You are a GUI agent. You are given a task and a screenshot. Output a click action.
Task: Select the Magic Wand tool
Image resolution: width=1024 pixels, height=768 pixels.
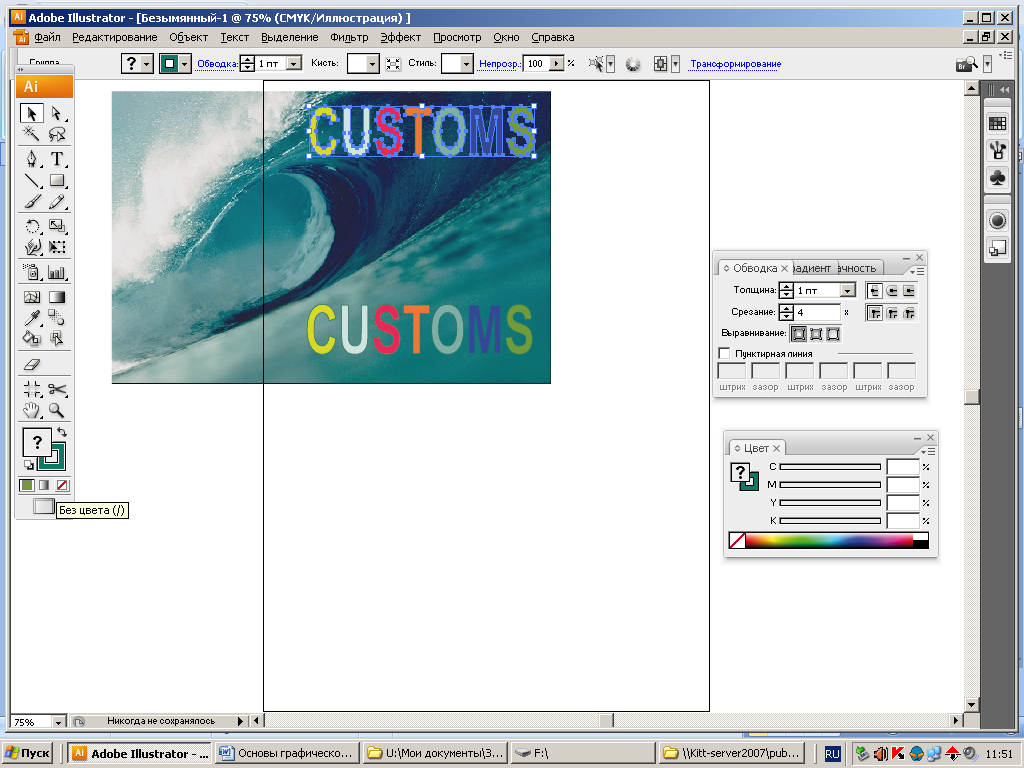click(x=31, y=134)
